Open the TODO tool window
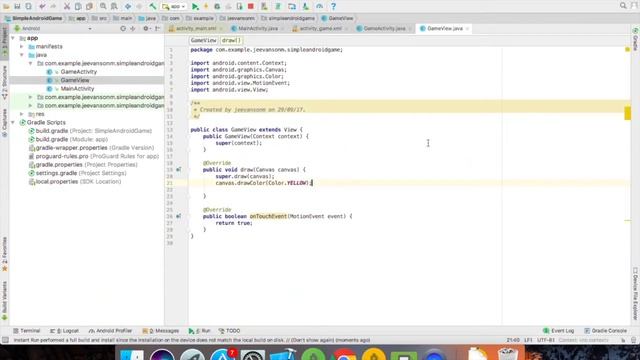640x360 pixels. 229,331
